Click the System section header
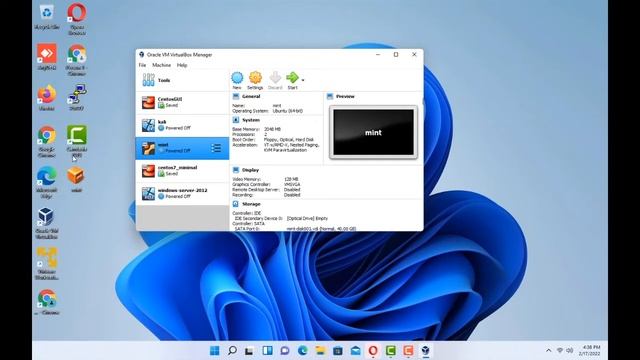The width and height of the screenshot is (640, 360). pyautogui.click(x=251, y=120)
